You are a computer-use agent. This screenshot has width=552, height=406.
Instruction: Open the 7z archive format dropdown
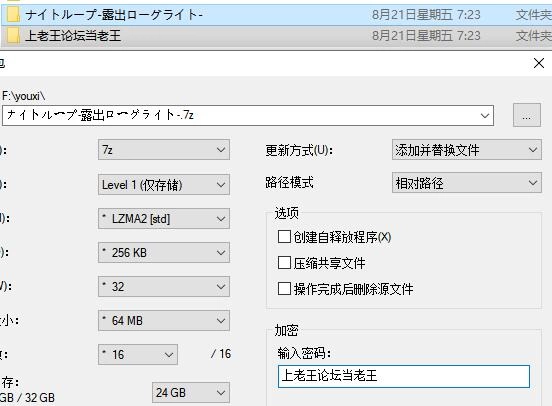coord(164,150)
